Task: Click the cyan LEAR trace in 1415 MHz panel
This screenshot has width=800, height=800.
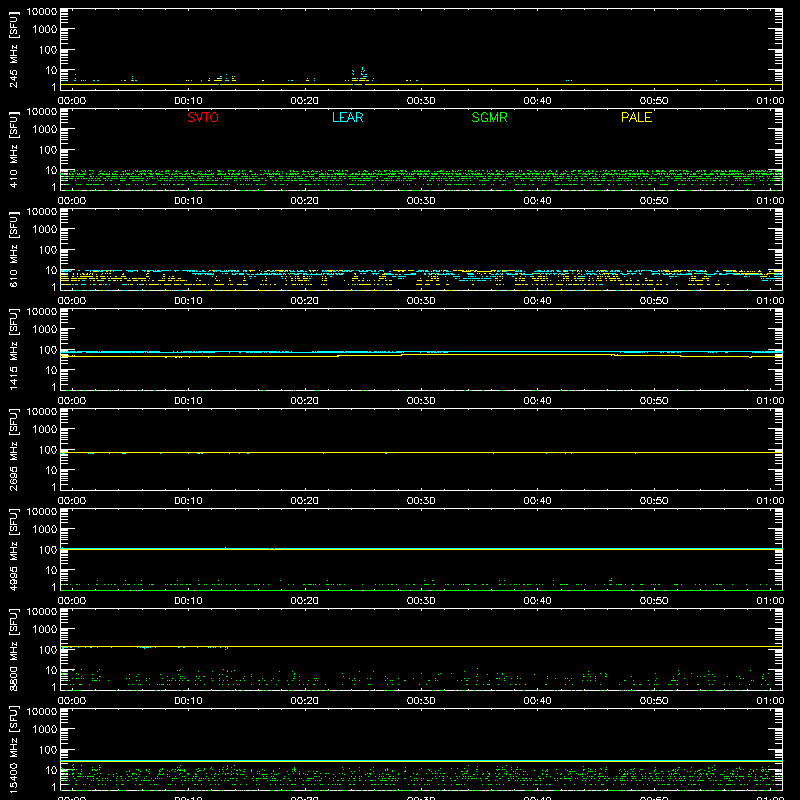Action: click(421, 352)
